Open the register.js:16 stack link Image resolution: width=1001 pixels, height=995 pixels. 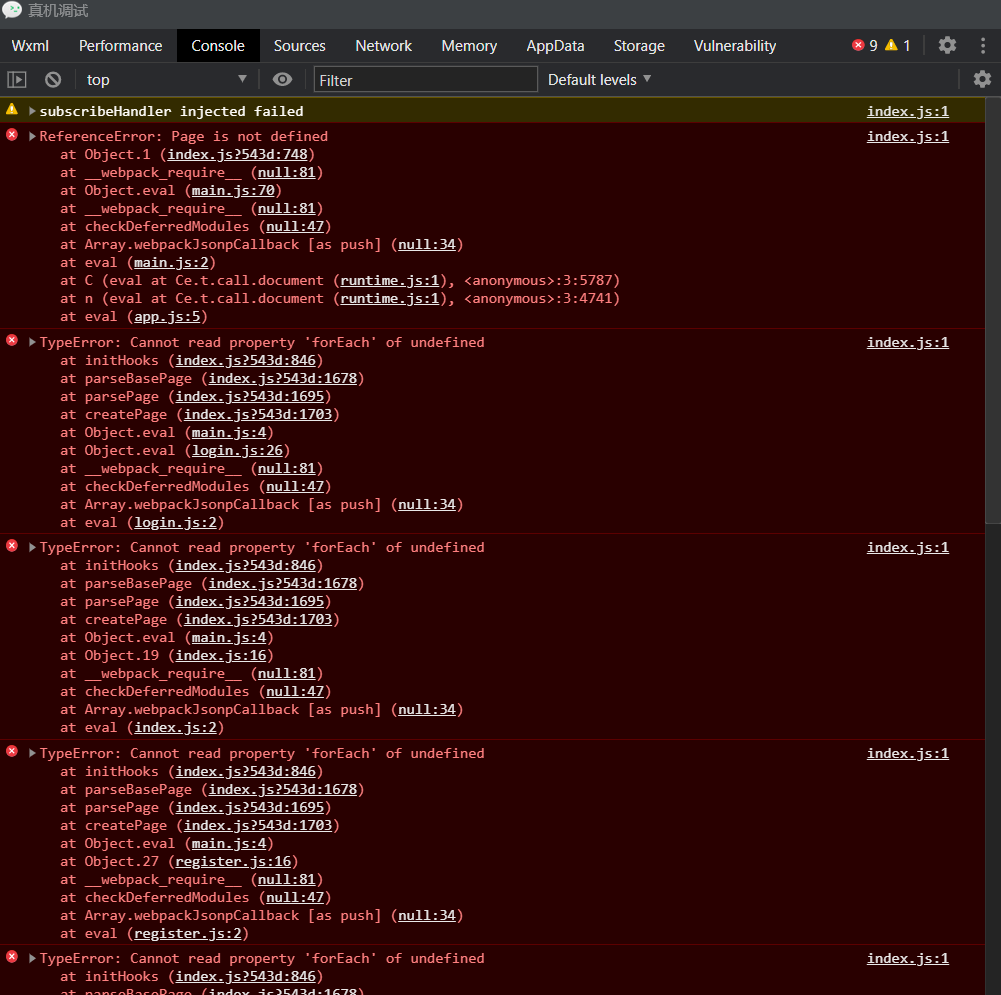coord(233,862)
